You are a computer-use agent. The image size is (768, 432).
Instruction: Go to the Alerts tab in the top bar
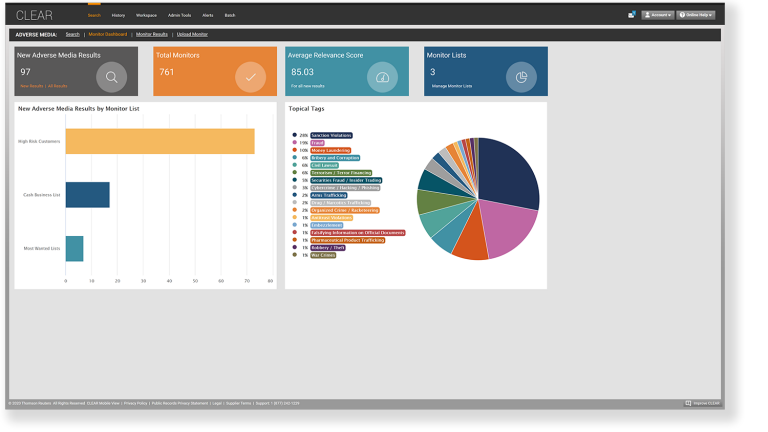[208, 16]
